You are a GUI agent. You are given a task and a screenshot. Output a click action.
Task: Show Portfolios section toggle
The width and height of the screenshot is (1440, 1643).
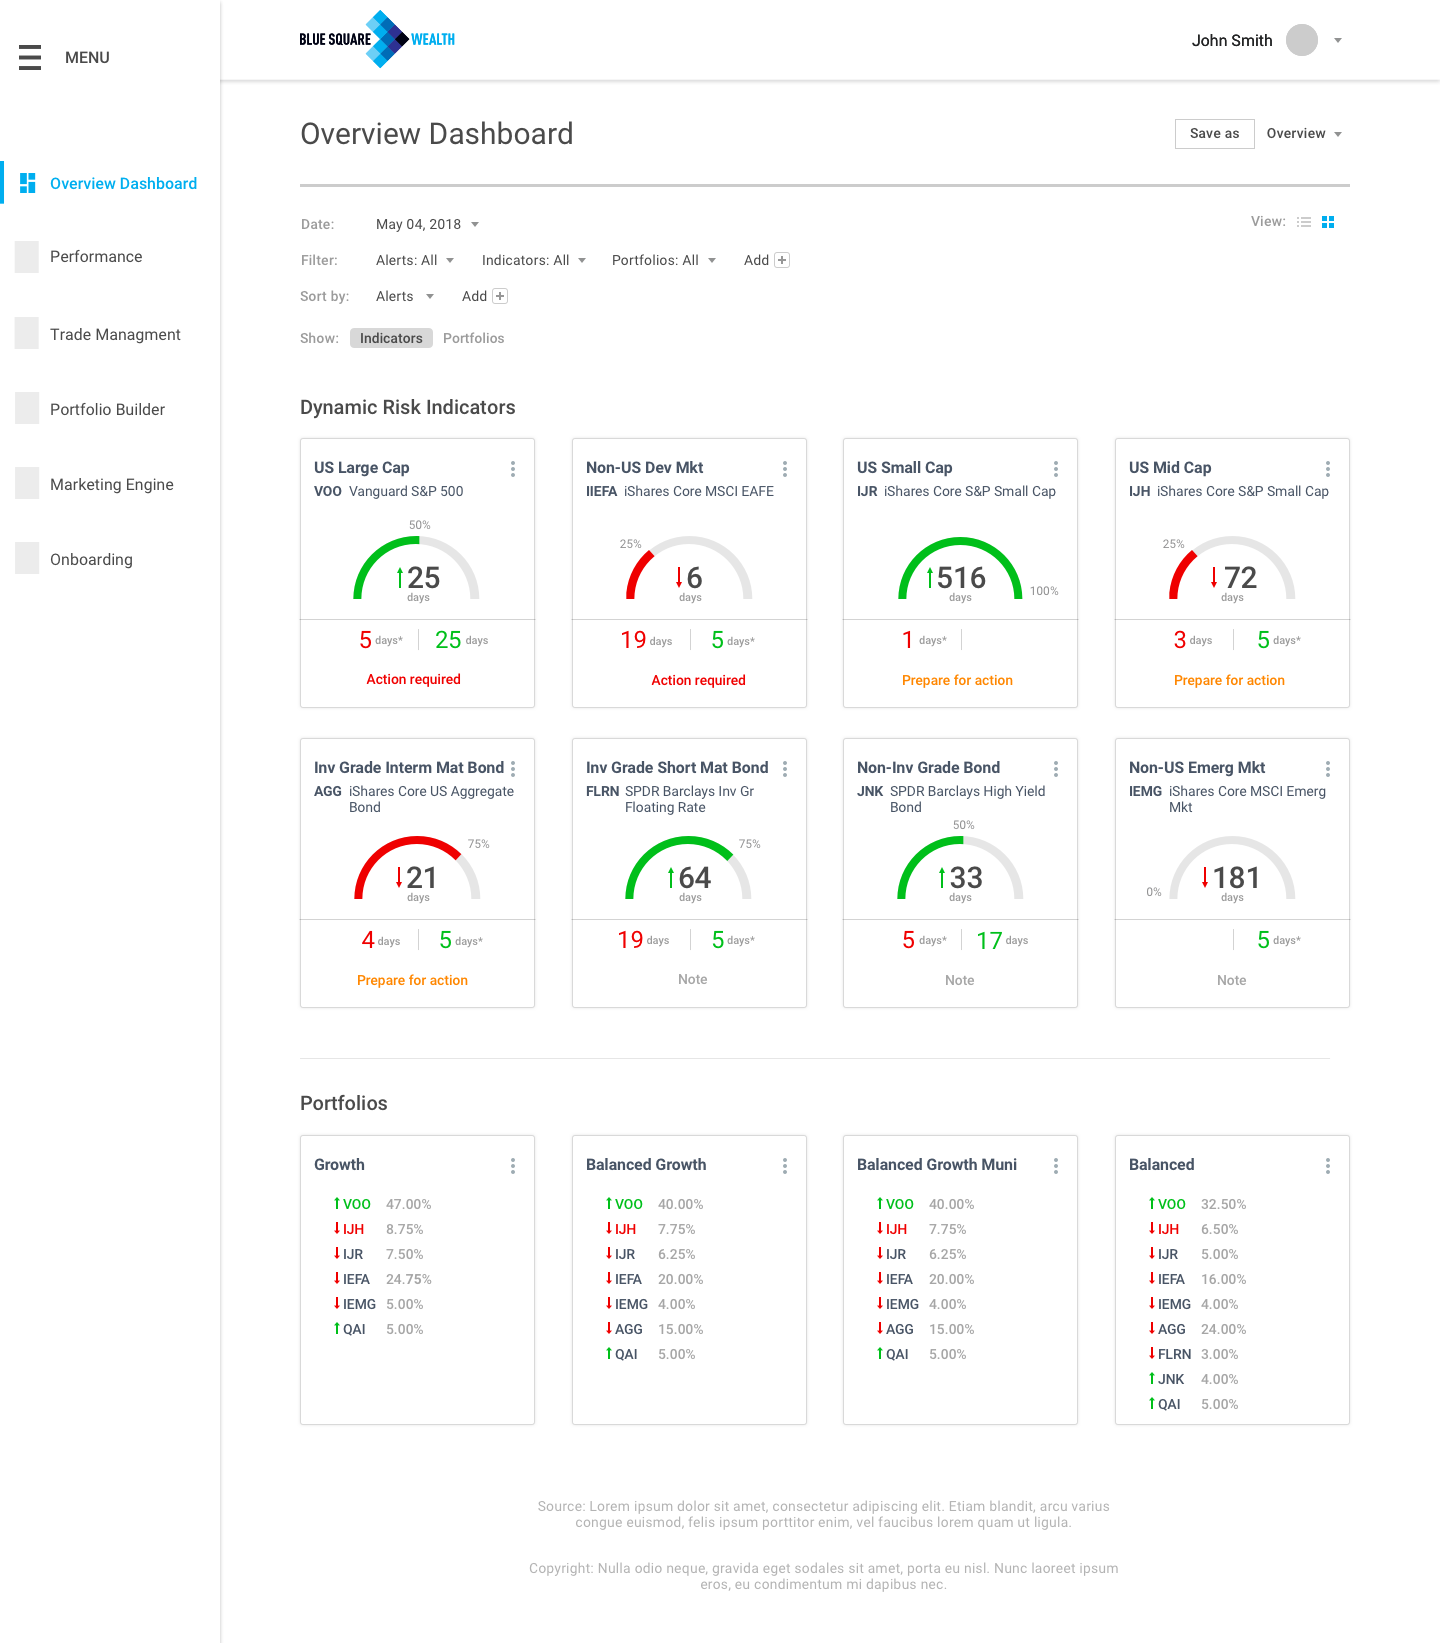pyautogui.click(x=474, y=338)
